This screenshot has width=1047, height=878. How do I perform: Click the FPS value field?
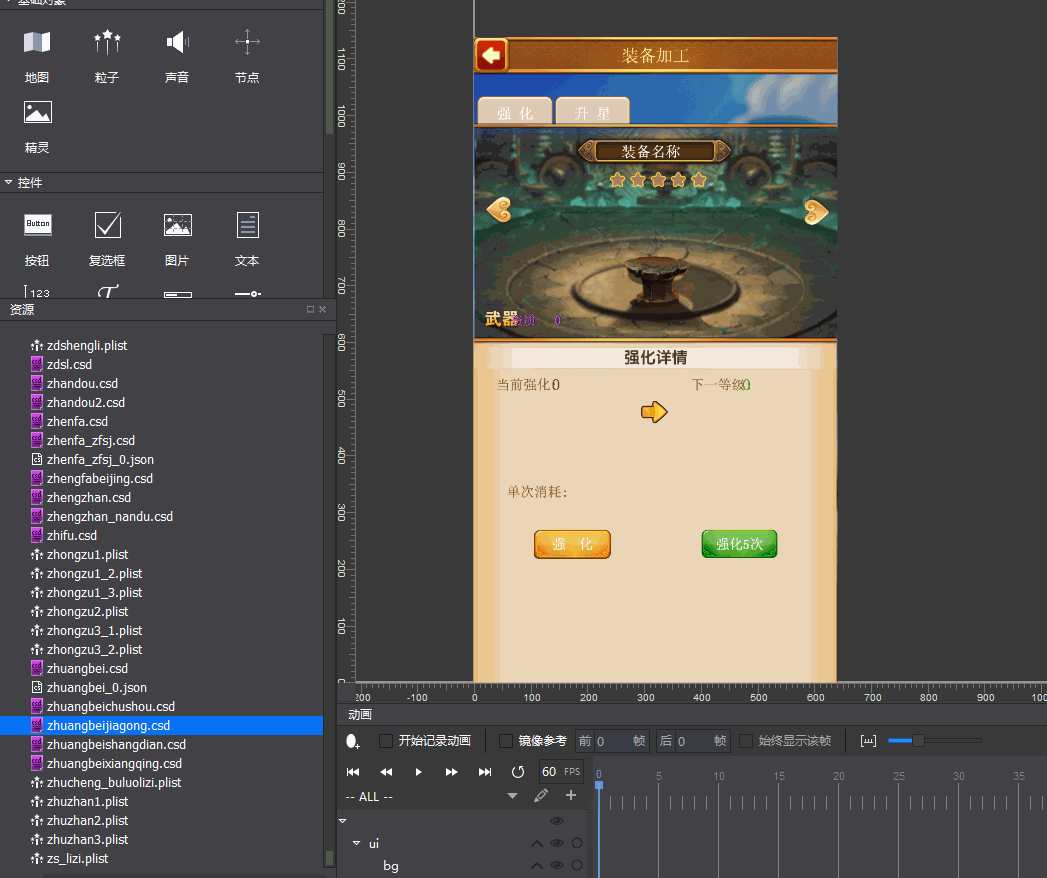tap(549, 772)
